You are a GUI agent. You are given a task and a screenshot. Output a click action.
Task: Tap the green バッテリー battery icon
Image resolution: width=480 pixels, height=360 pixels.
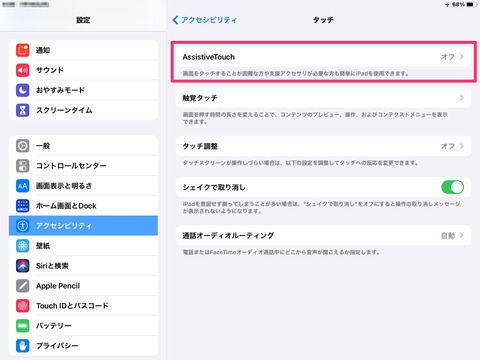23,326
